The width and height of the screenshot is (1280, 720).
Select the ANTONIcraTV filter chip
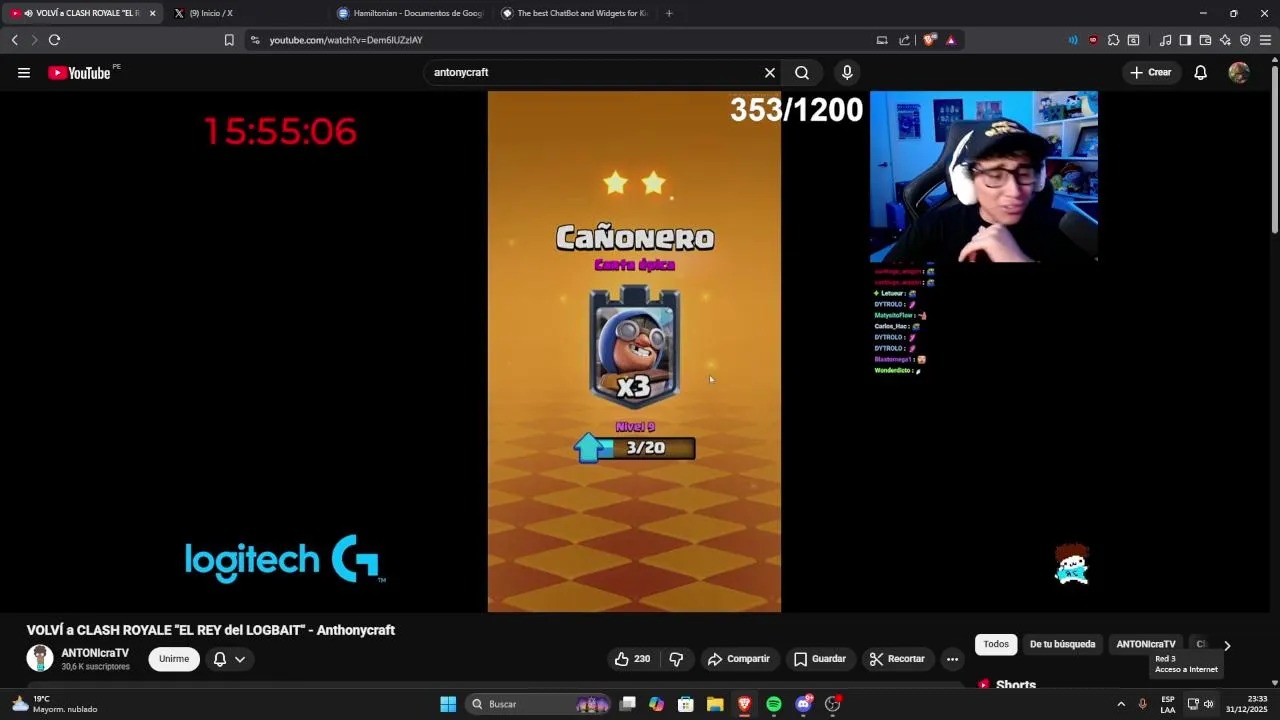1146,644
